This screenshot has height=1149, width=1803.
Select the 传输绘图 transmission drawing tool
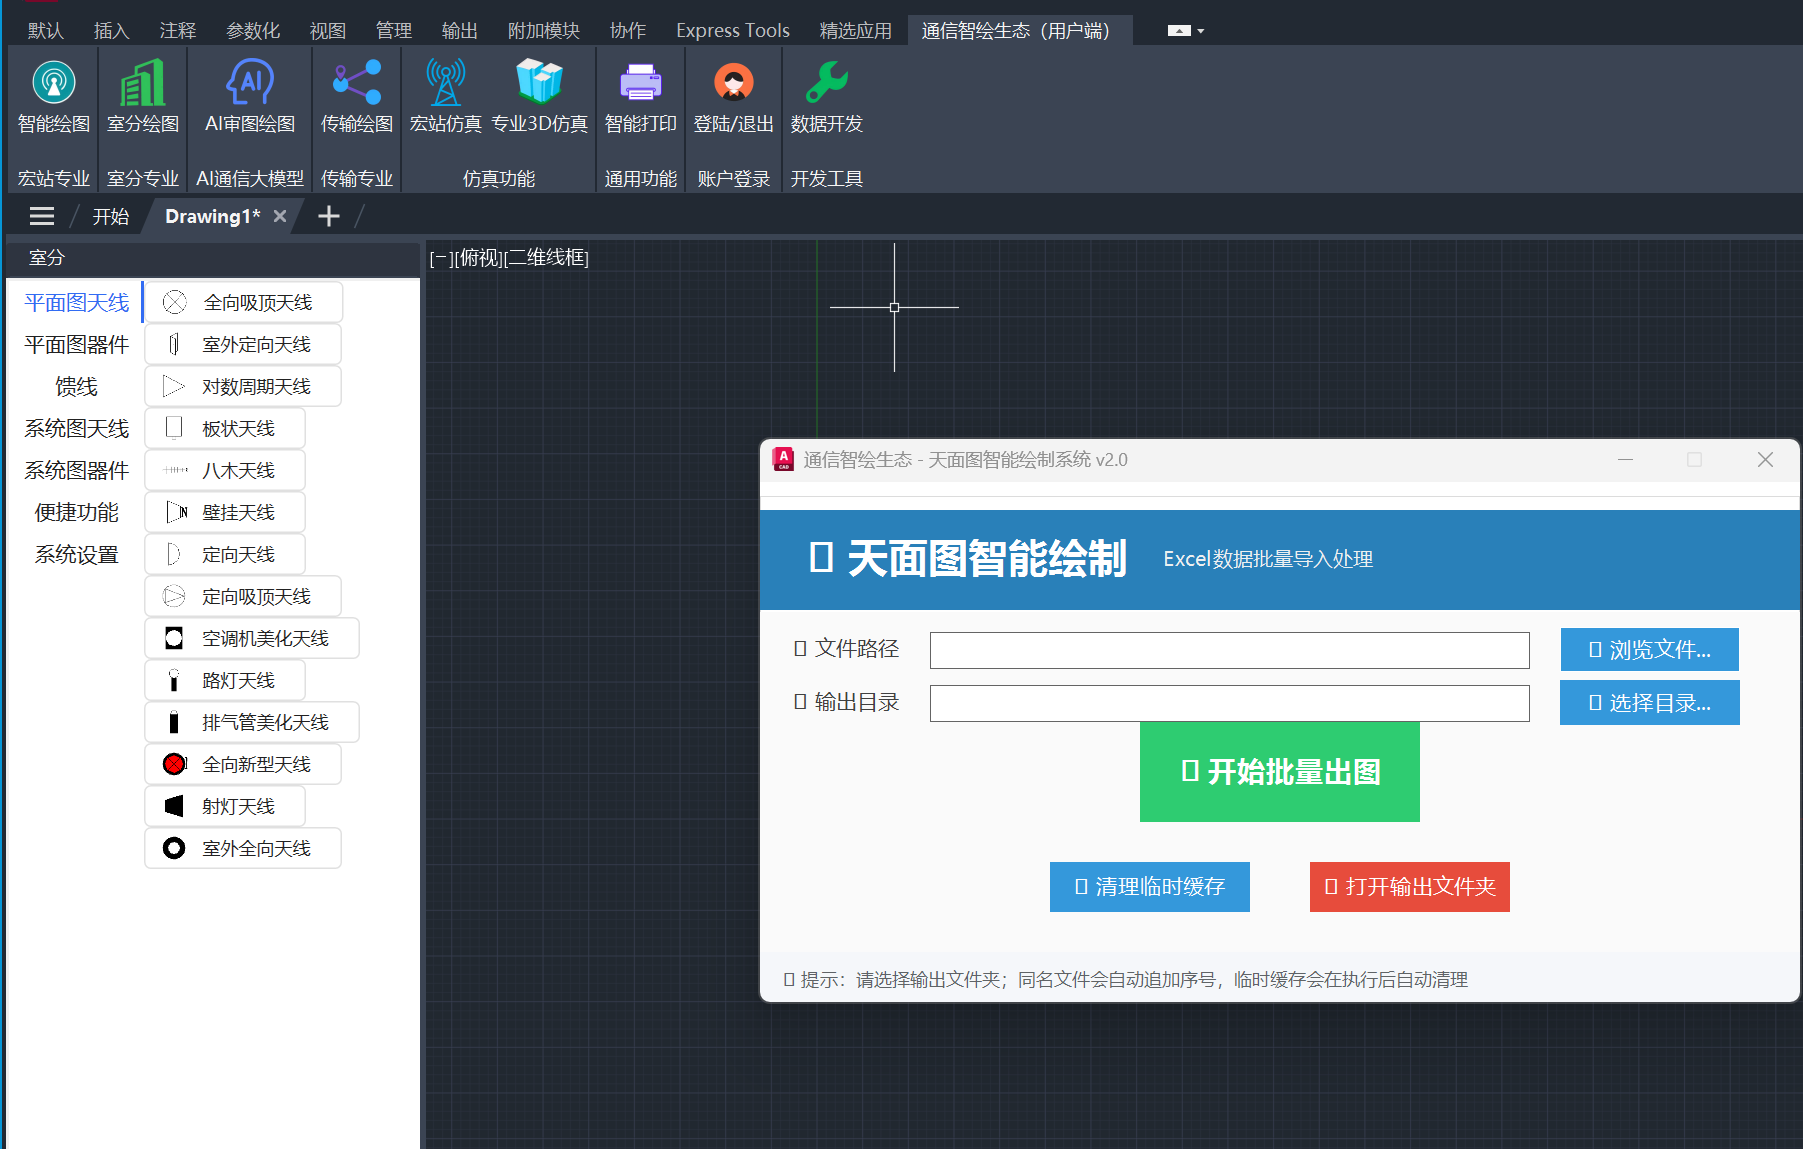click(357, 96)
